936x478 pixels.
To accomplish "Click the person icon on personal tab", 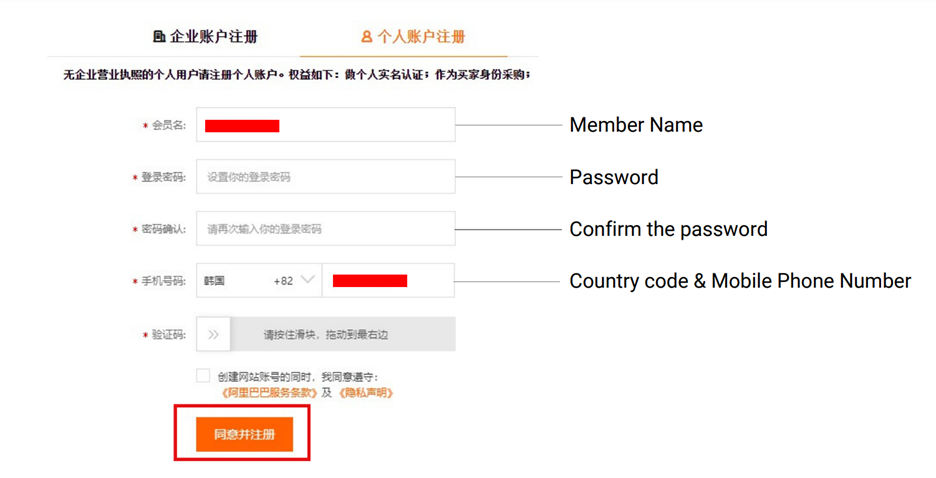I will coord(366,37).
